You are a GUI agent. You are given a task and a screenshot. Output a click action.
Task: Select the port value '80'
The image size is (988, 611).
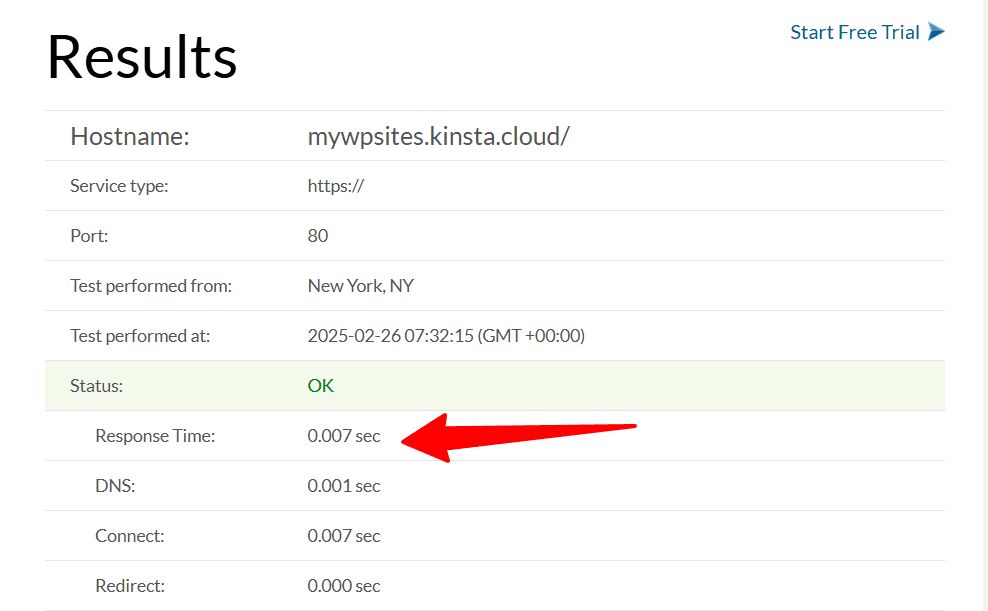[x=318, y=236]
